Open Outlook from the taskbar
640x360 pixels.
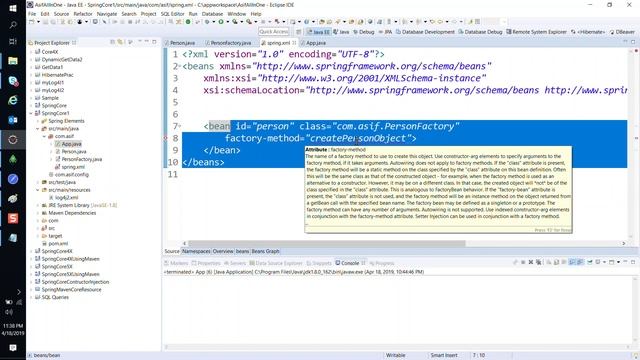coord(13,120)
